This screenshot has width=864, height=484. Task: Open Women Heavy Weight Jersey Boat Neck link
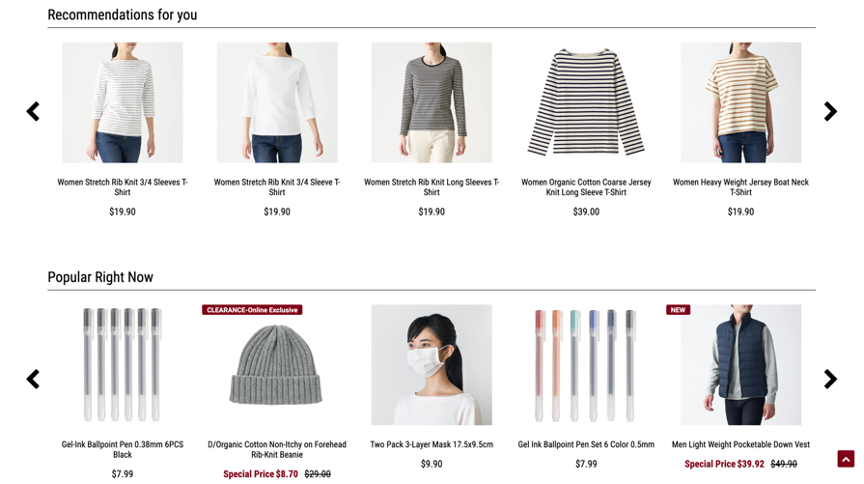741,187
